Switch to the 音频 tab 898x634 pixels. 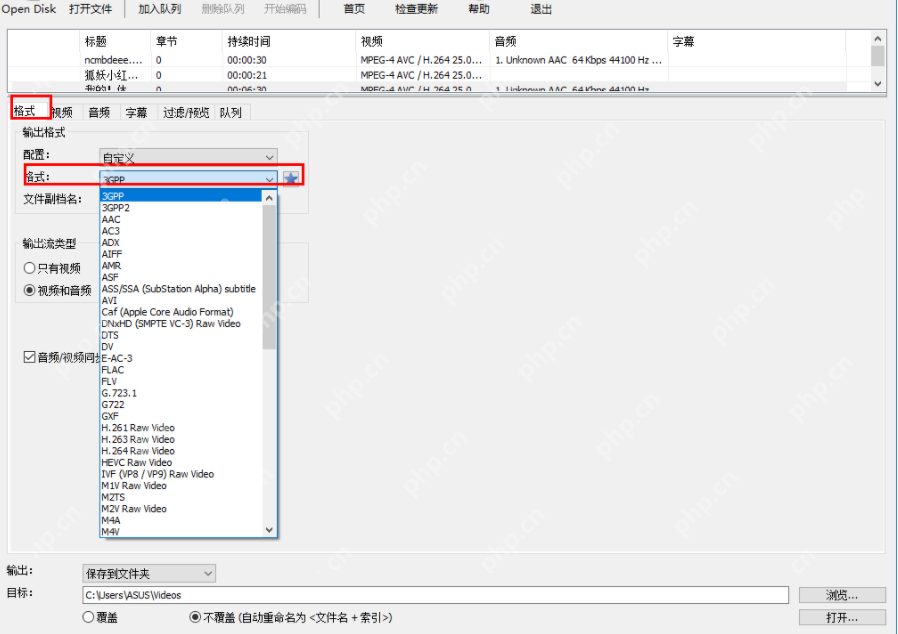click(99, 112)
